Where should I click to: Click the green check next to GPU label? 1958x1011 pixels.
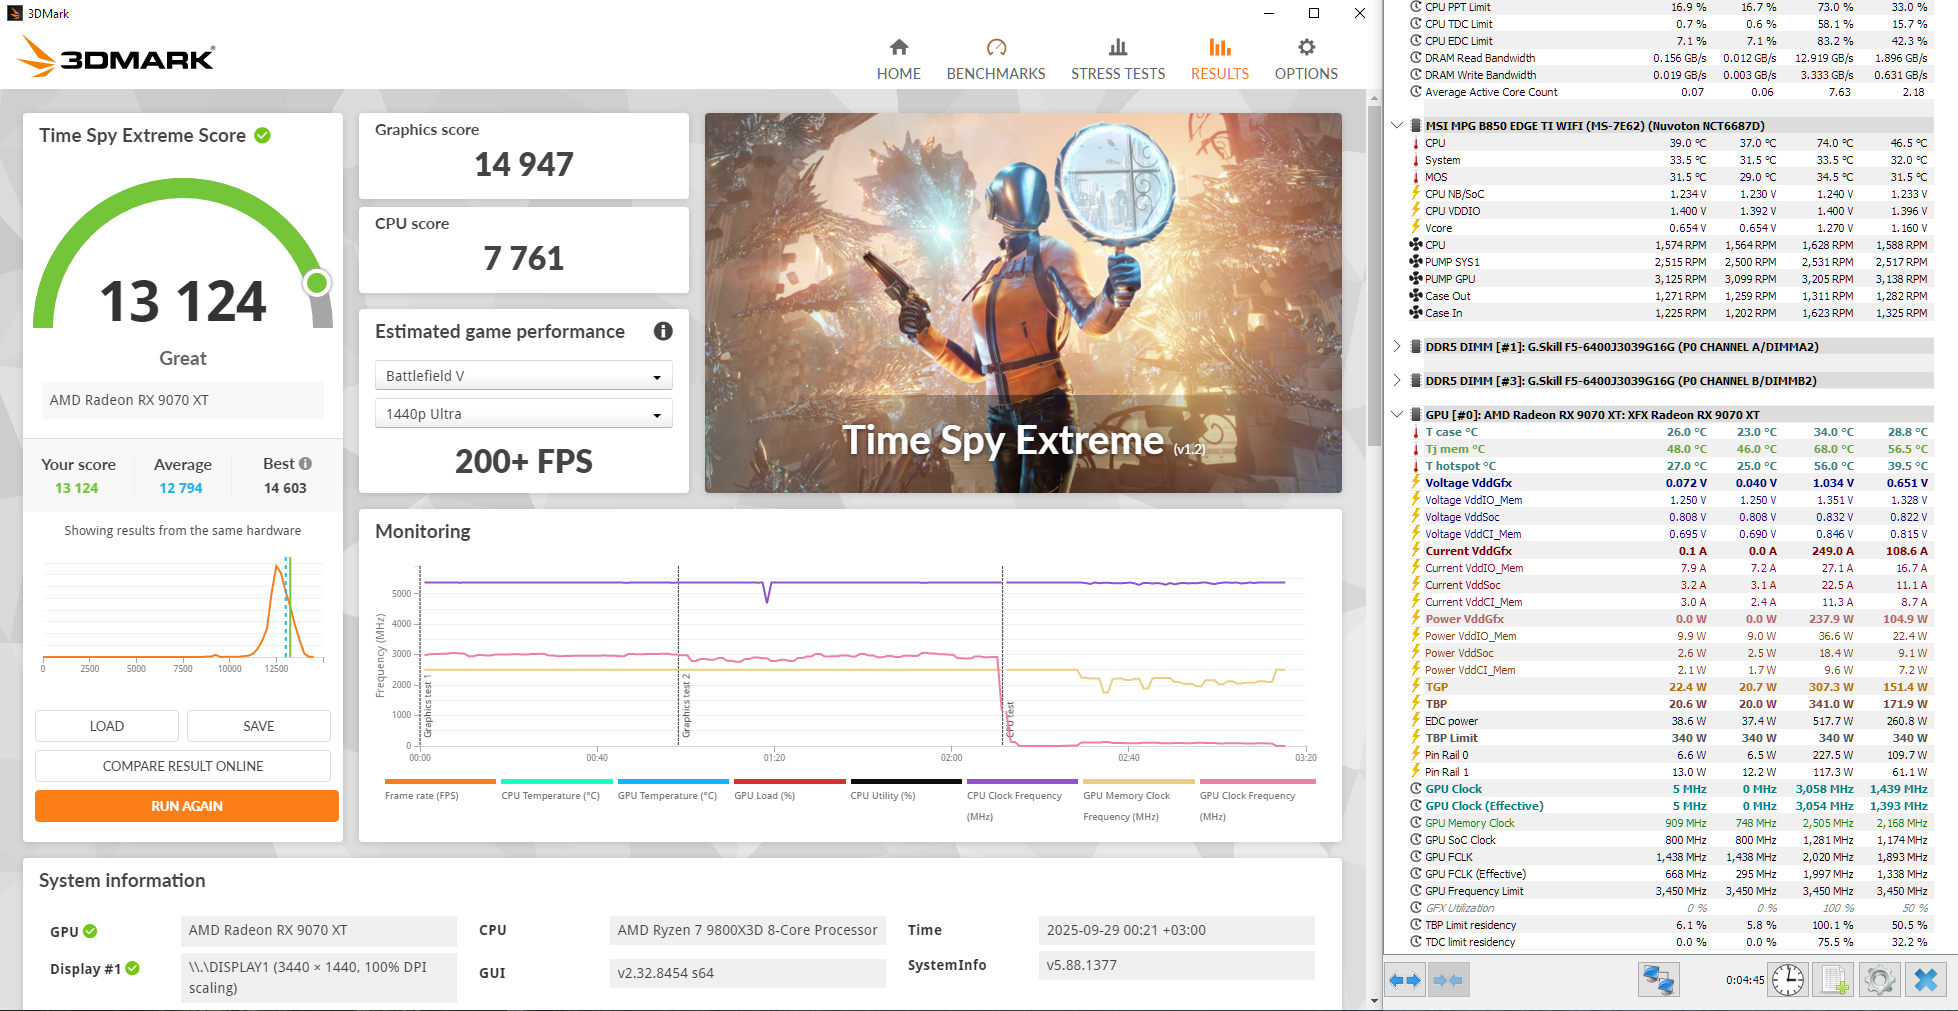pos(90,931)
